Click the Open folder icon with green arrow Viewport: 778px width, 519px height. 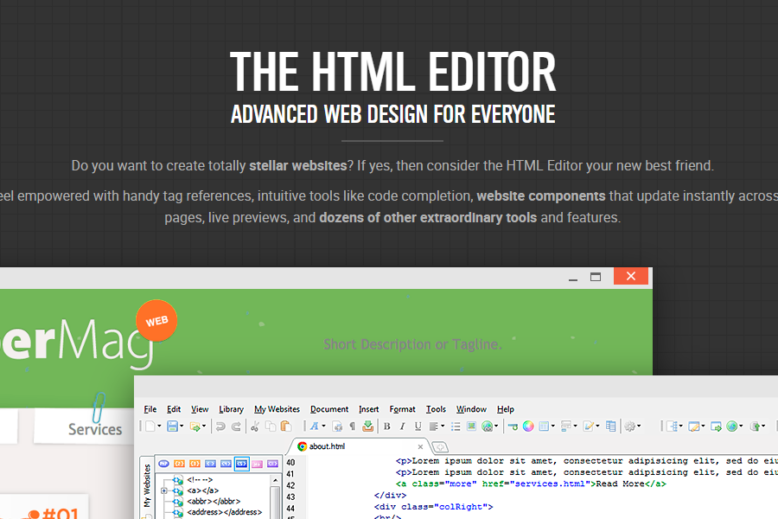(x=195, y=426)
